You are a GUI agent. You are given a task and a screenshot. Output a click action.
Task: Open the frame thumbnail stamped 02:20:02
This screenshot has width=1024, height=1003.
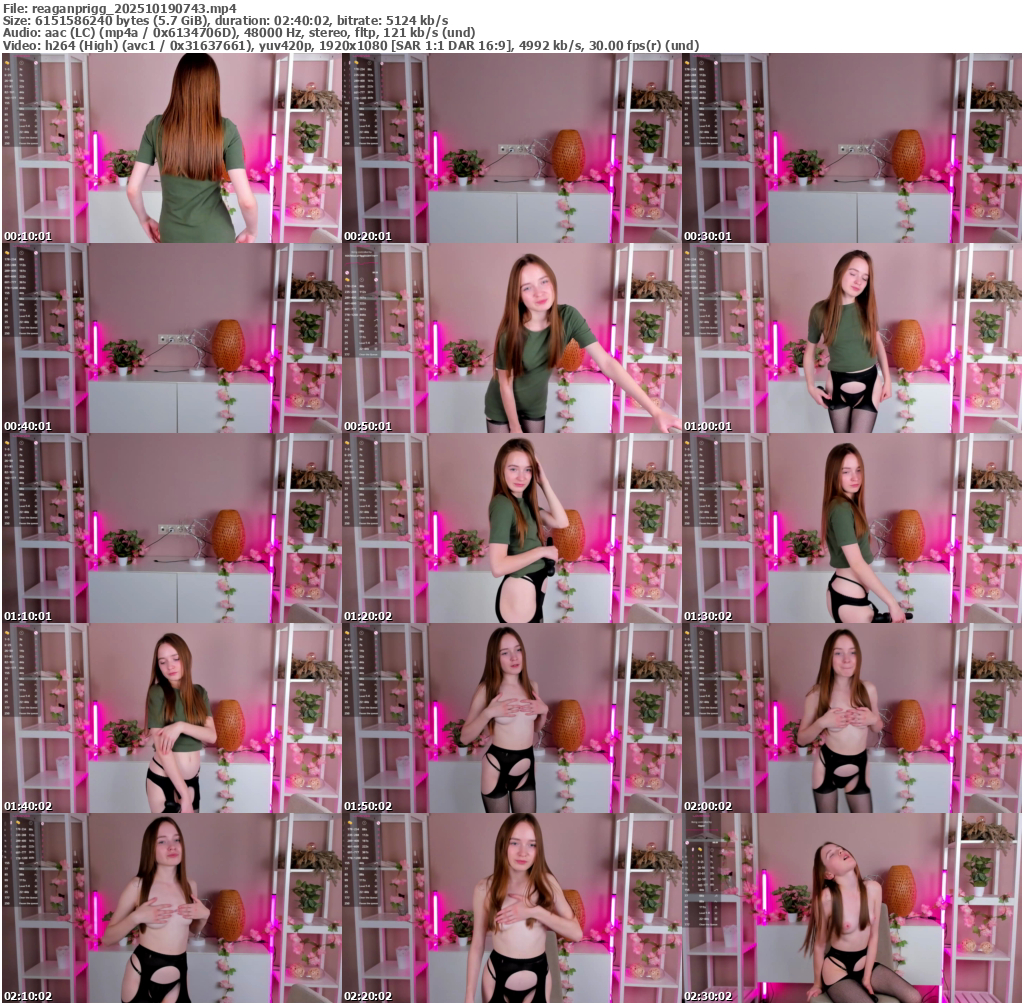[x=512, y=908]
